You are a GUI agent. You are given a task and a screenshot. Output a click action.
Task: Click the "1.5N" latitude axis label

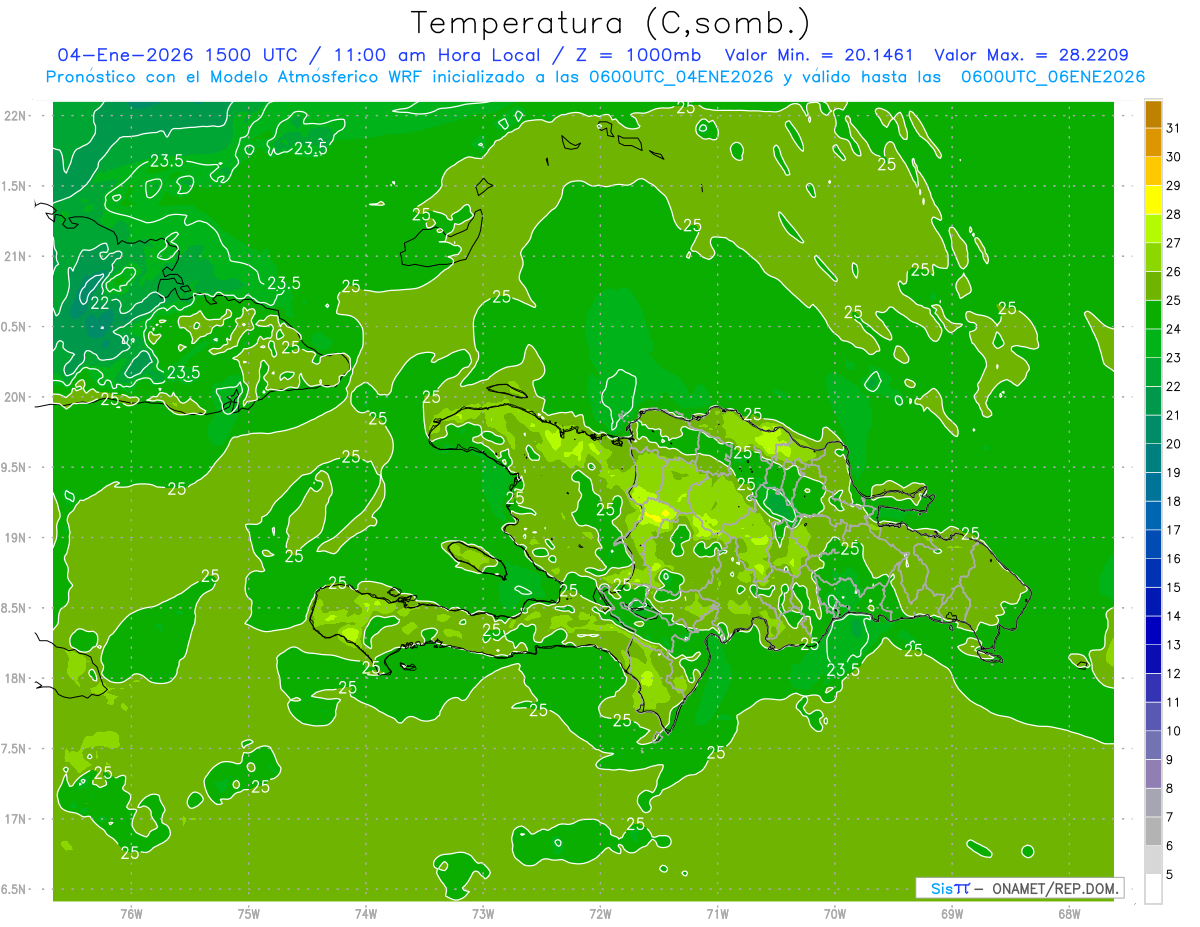14,186
